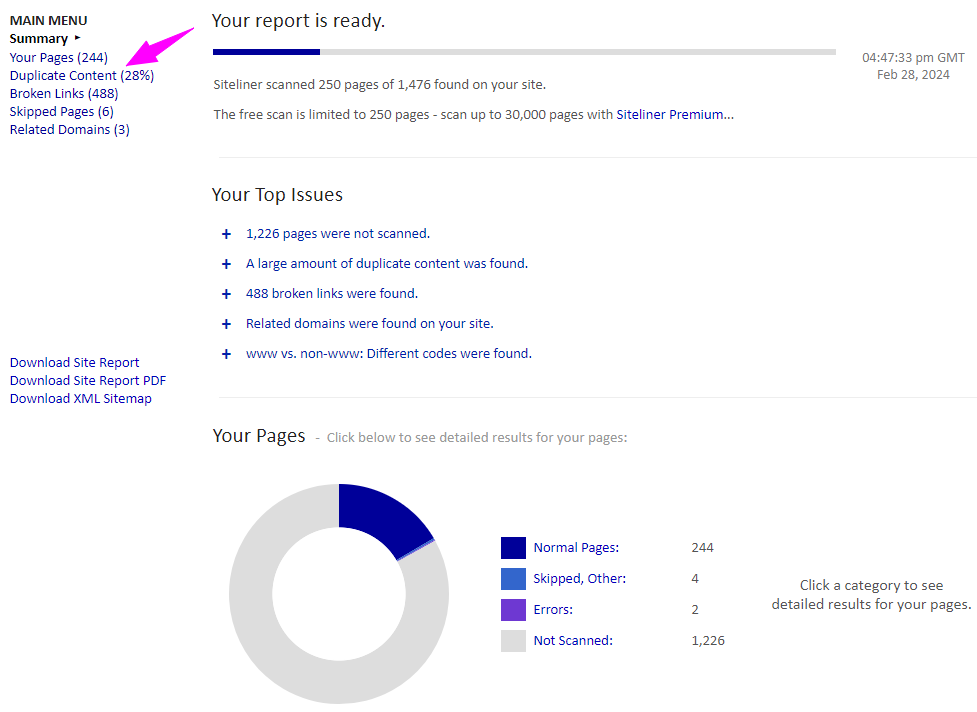Click the Not Scanned legend link
Viewport: 977px width, 712px height.
click(x=572, y=641)
